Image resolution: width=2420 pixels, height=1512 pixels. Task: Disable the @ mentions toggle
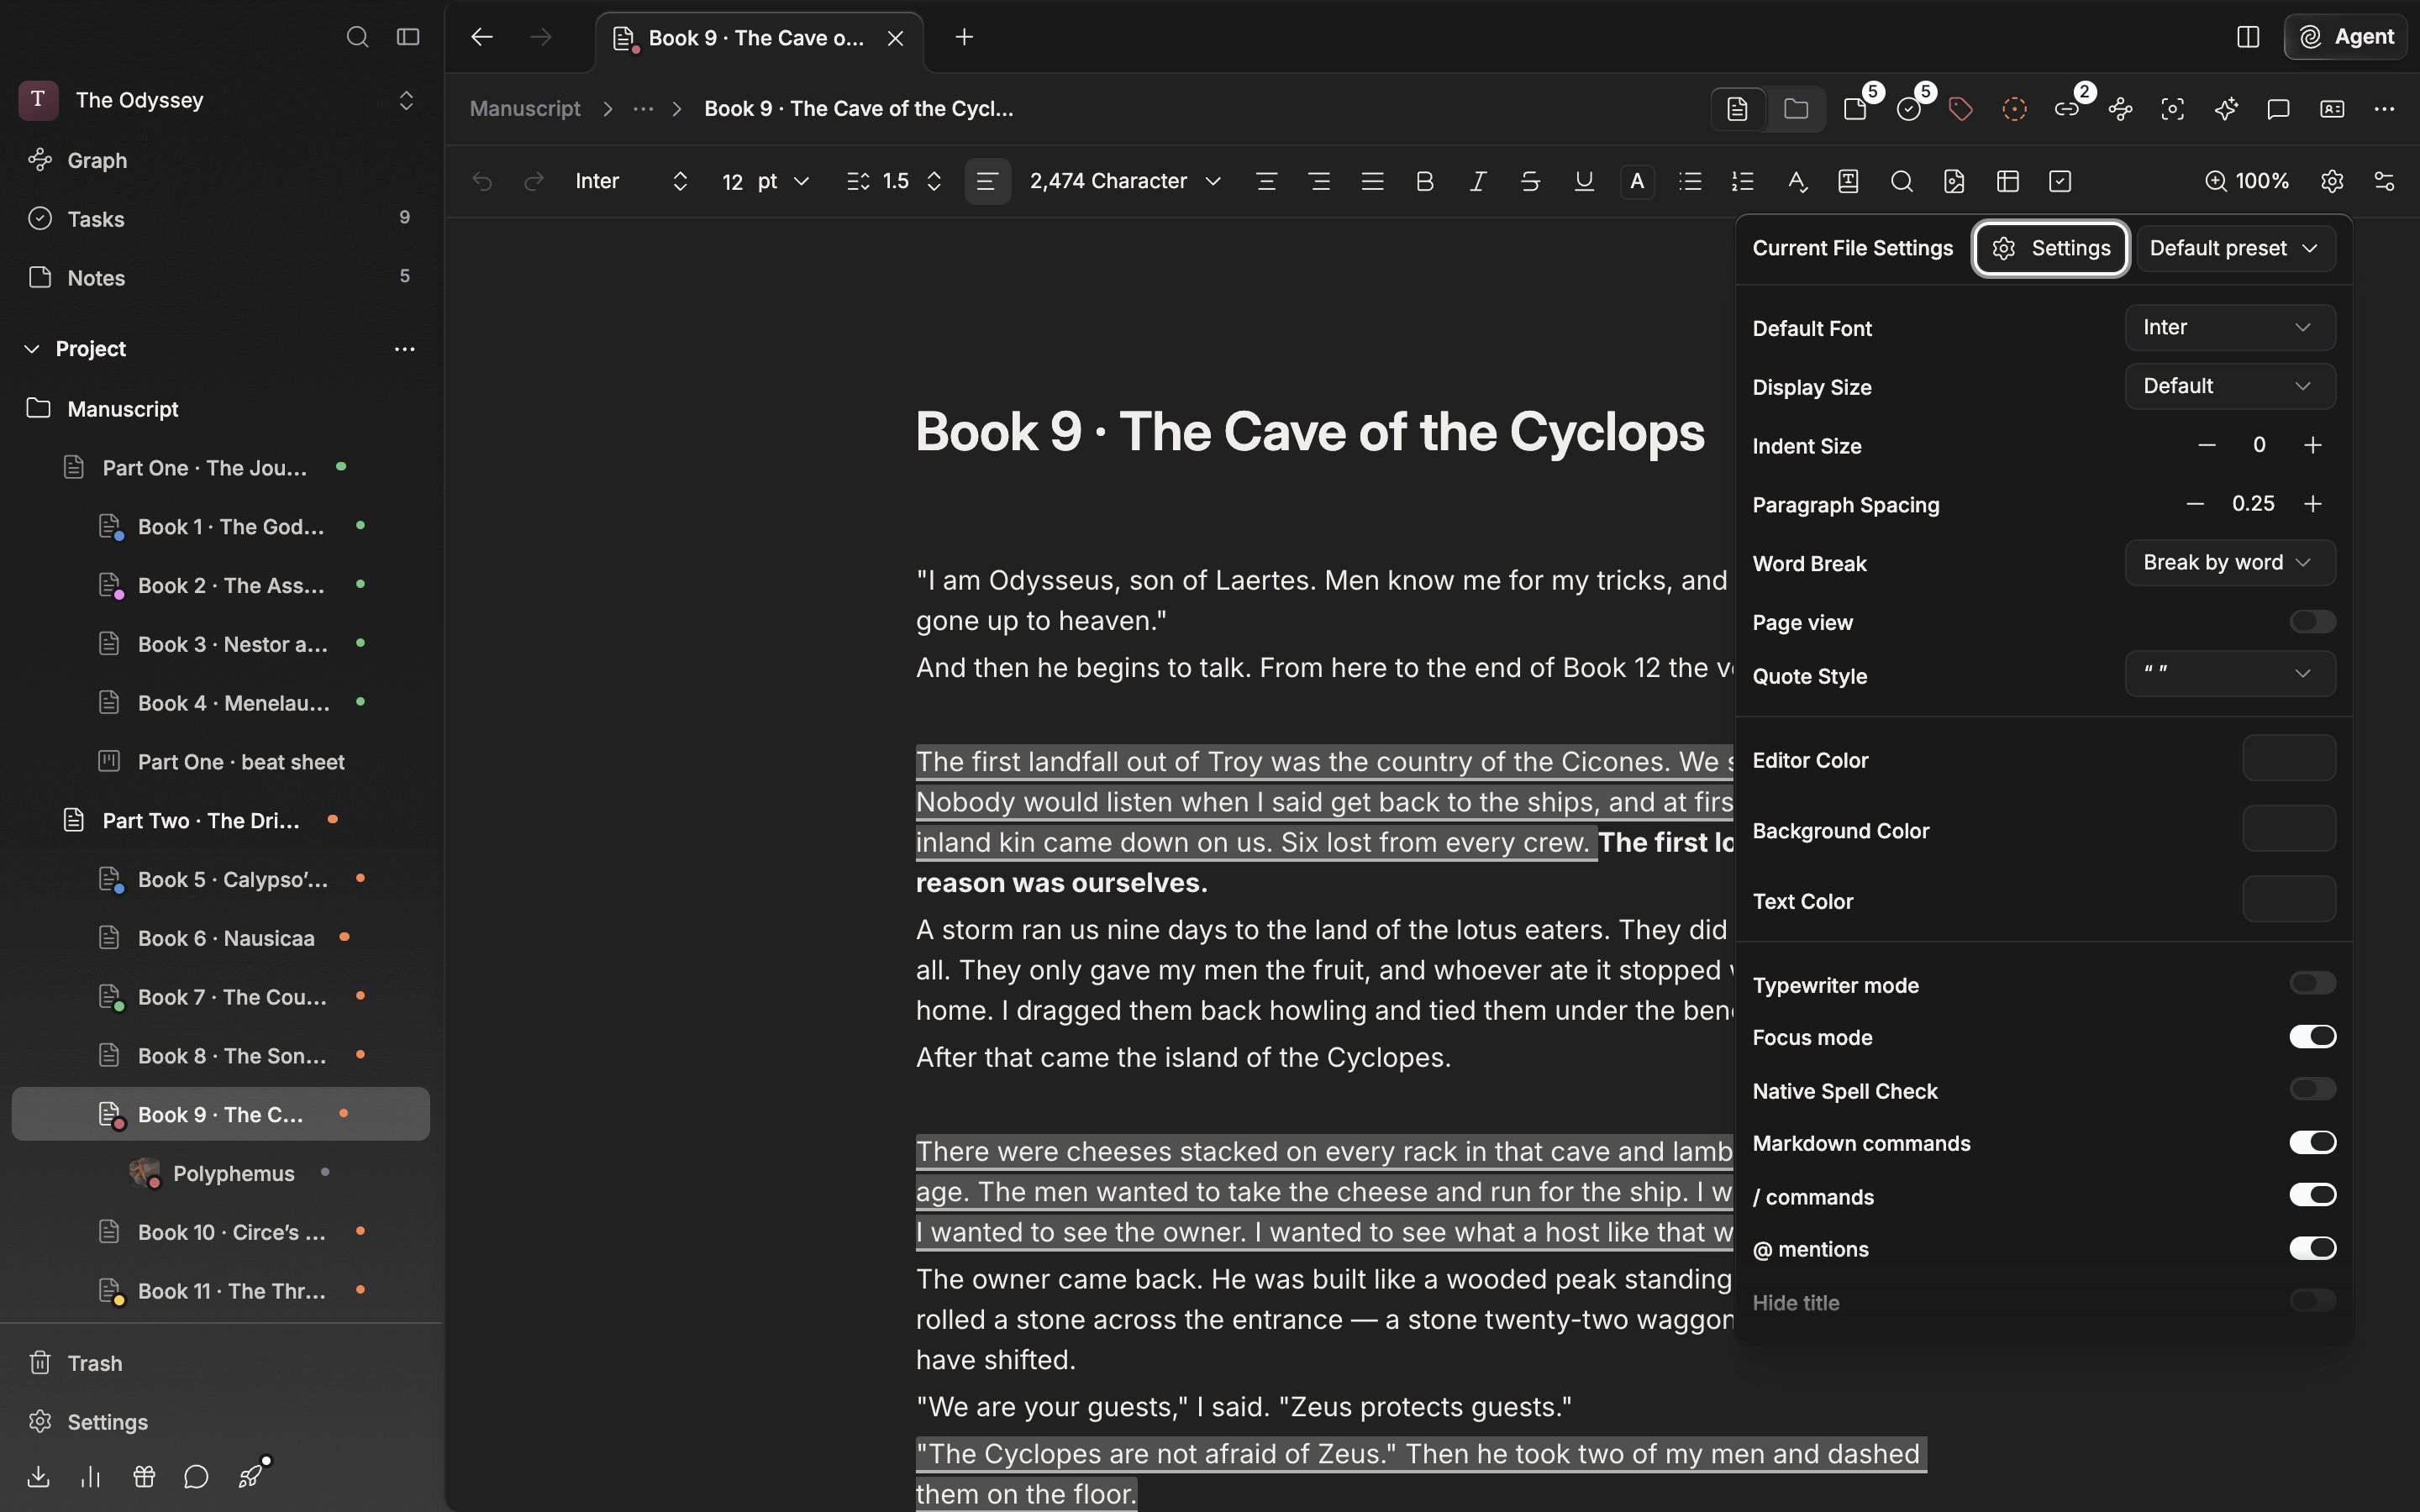tap(2312, 1247)
